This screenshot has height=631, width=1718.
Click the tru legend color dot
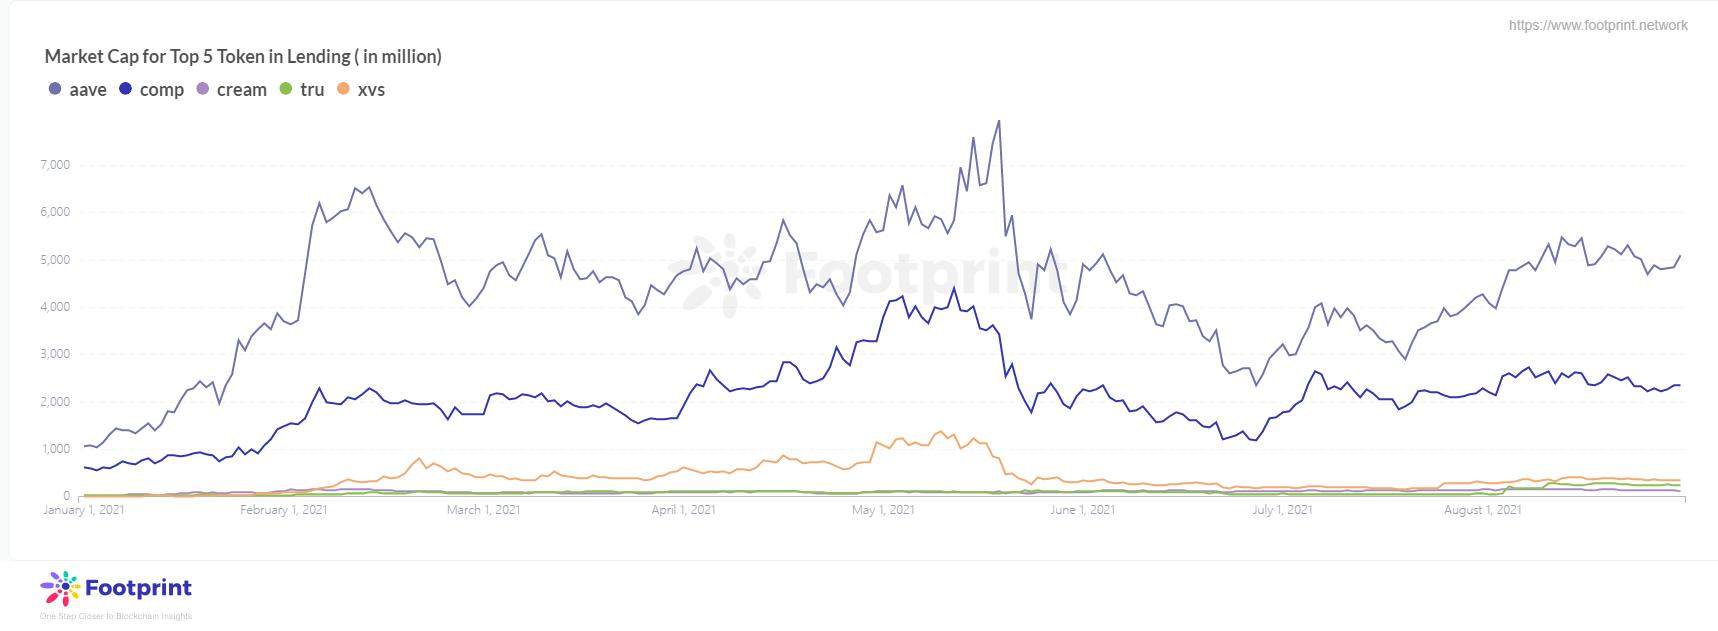tap(285, 89)
